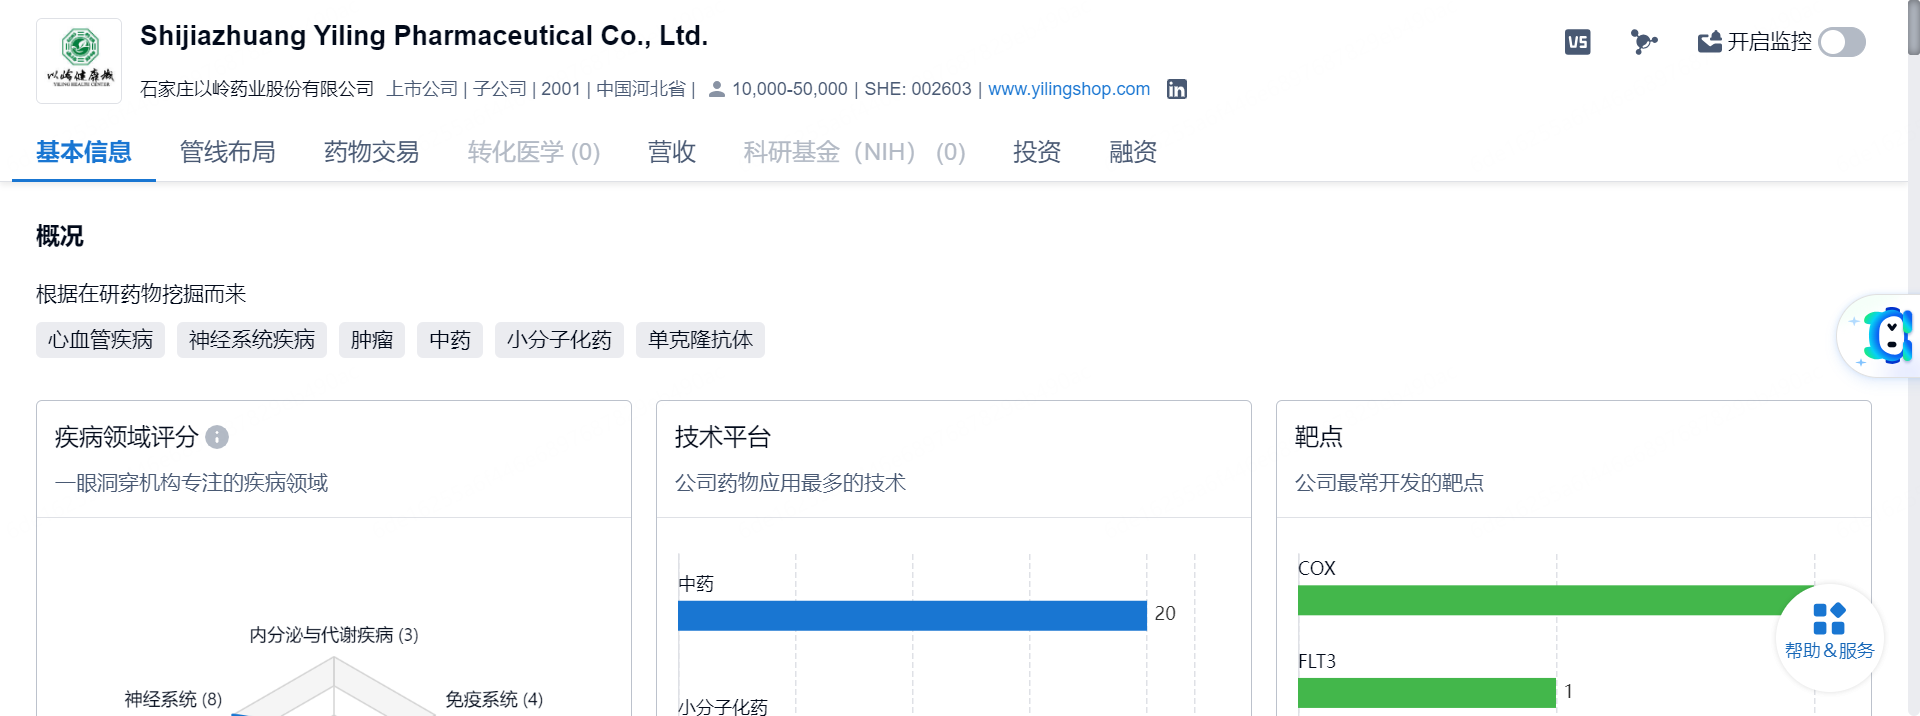Click the 心血管疾病 tag
Viewport: 1920px width, 716px height.
[x=100, y=340]
